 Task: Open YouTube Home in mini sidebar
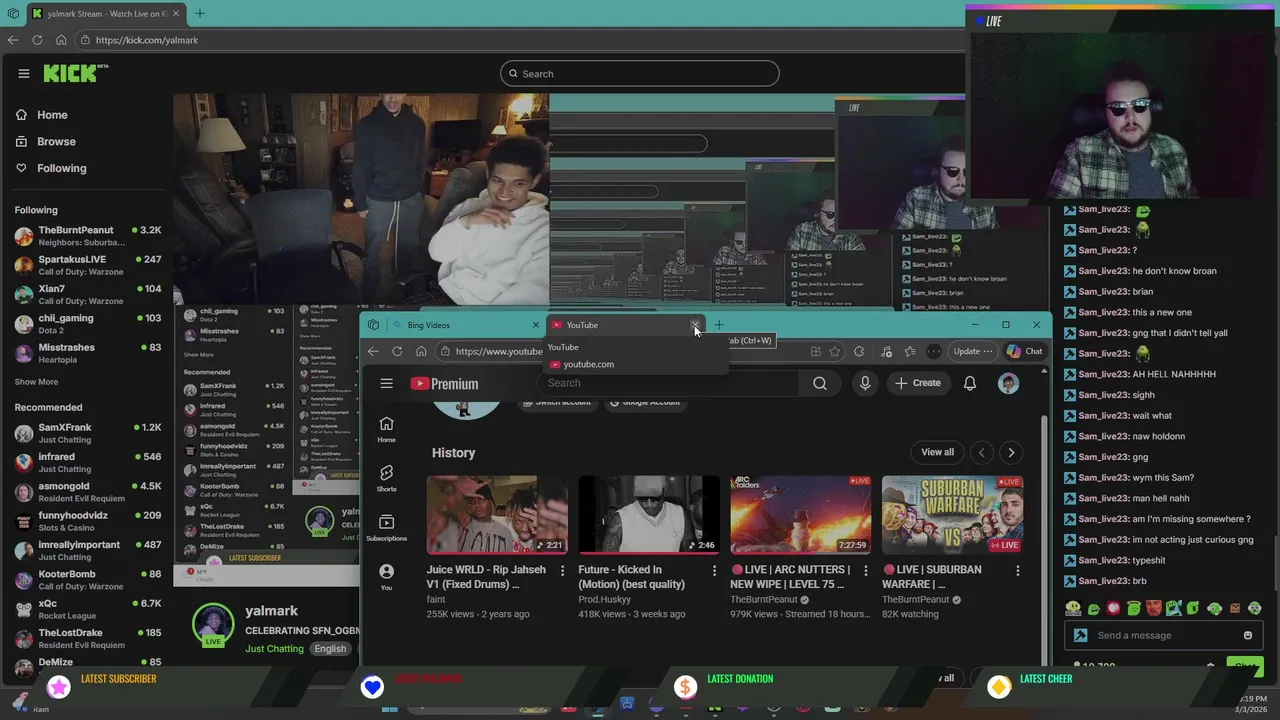[386, 430]
